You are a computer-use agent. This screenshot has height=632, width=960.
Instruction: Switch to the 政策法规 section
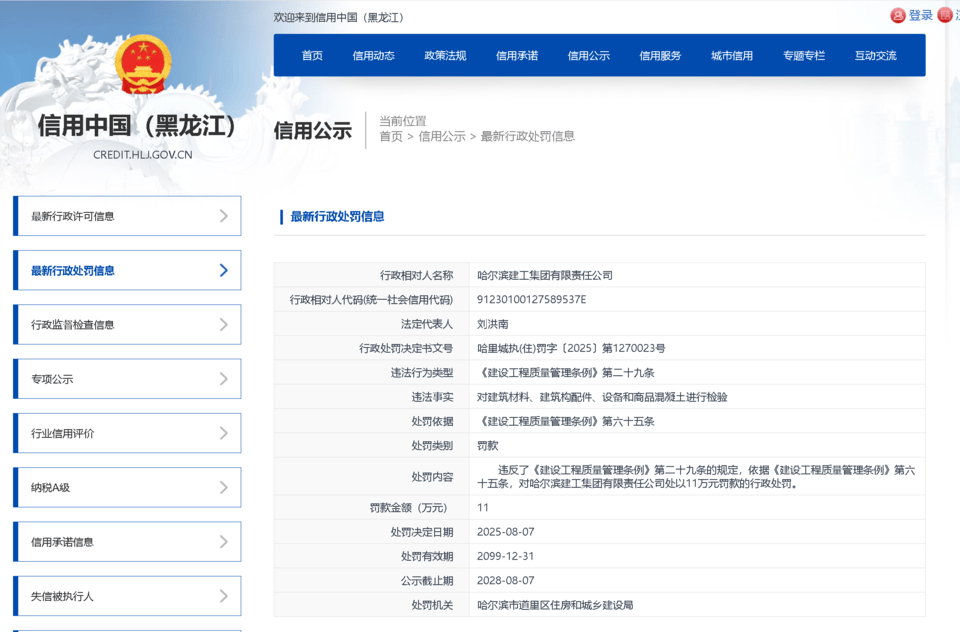click(443, 55)
